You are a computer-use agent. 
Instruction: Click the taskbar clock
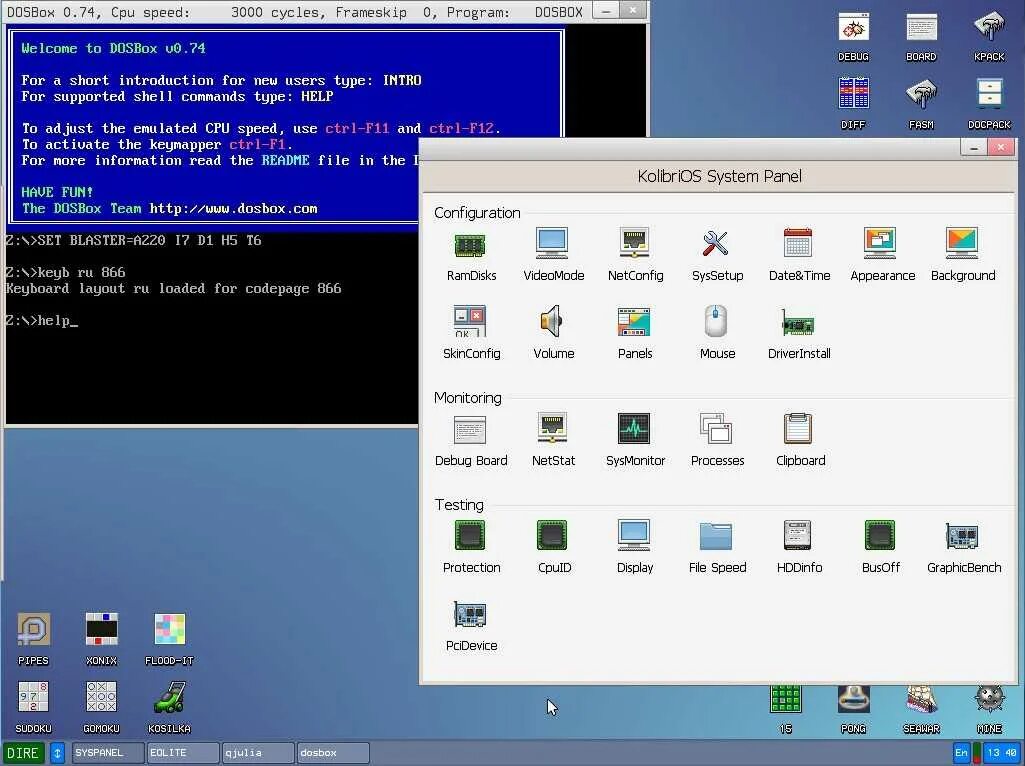[x=1001, y=753]
